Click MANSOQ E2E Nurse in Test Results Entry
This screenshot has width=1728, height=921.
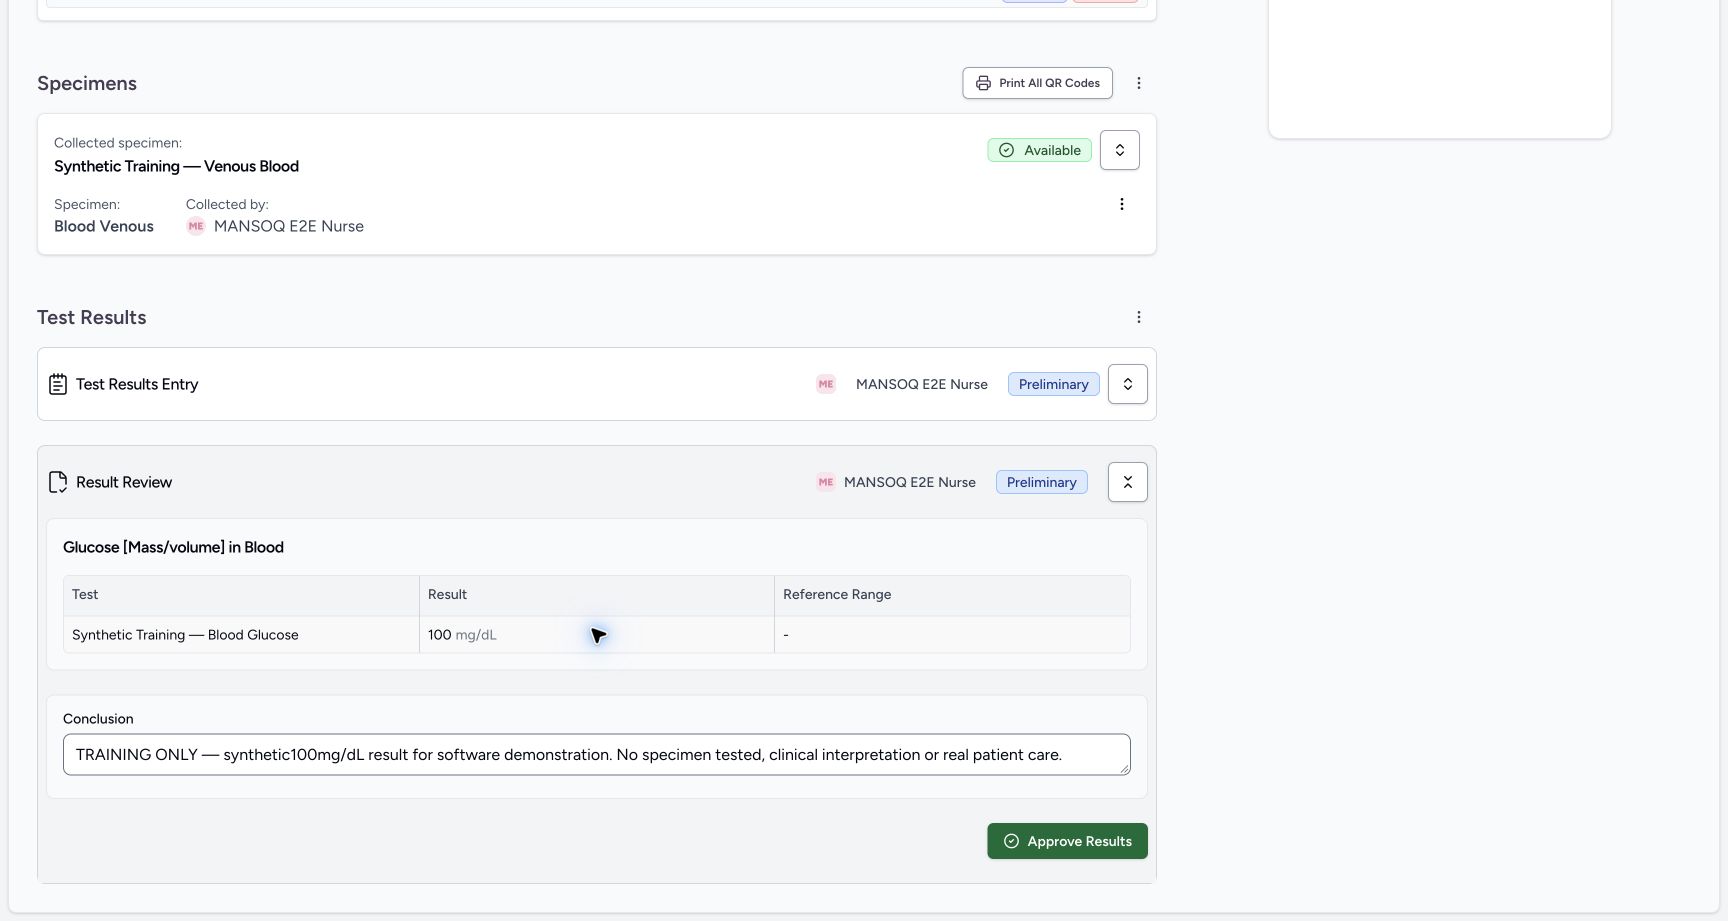(922, 384)
